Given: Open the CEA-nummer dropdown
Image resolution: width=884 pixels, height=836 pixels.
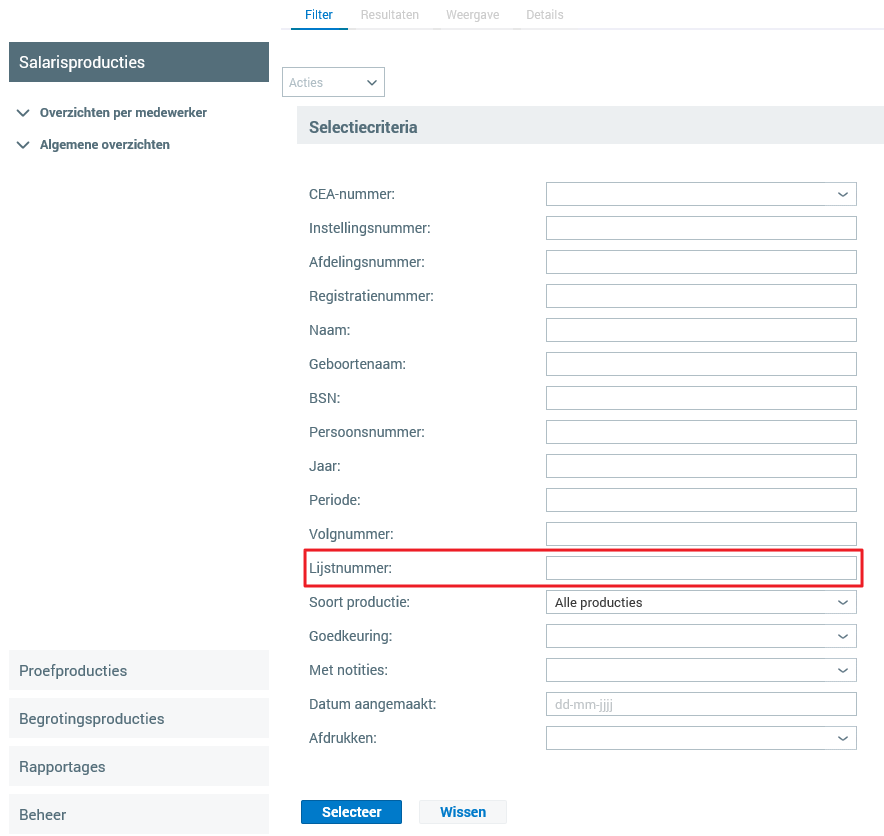Looking at the screenshot, I should pos(701,195).
